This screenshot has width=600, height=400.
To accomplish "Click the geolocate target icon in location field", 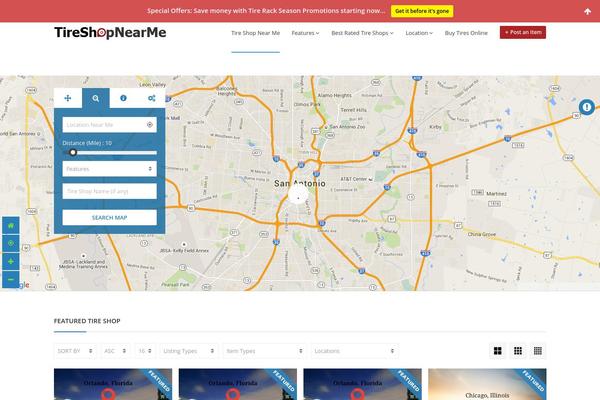I will (x=150, y=125).
